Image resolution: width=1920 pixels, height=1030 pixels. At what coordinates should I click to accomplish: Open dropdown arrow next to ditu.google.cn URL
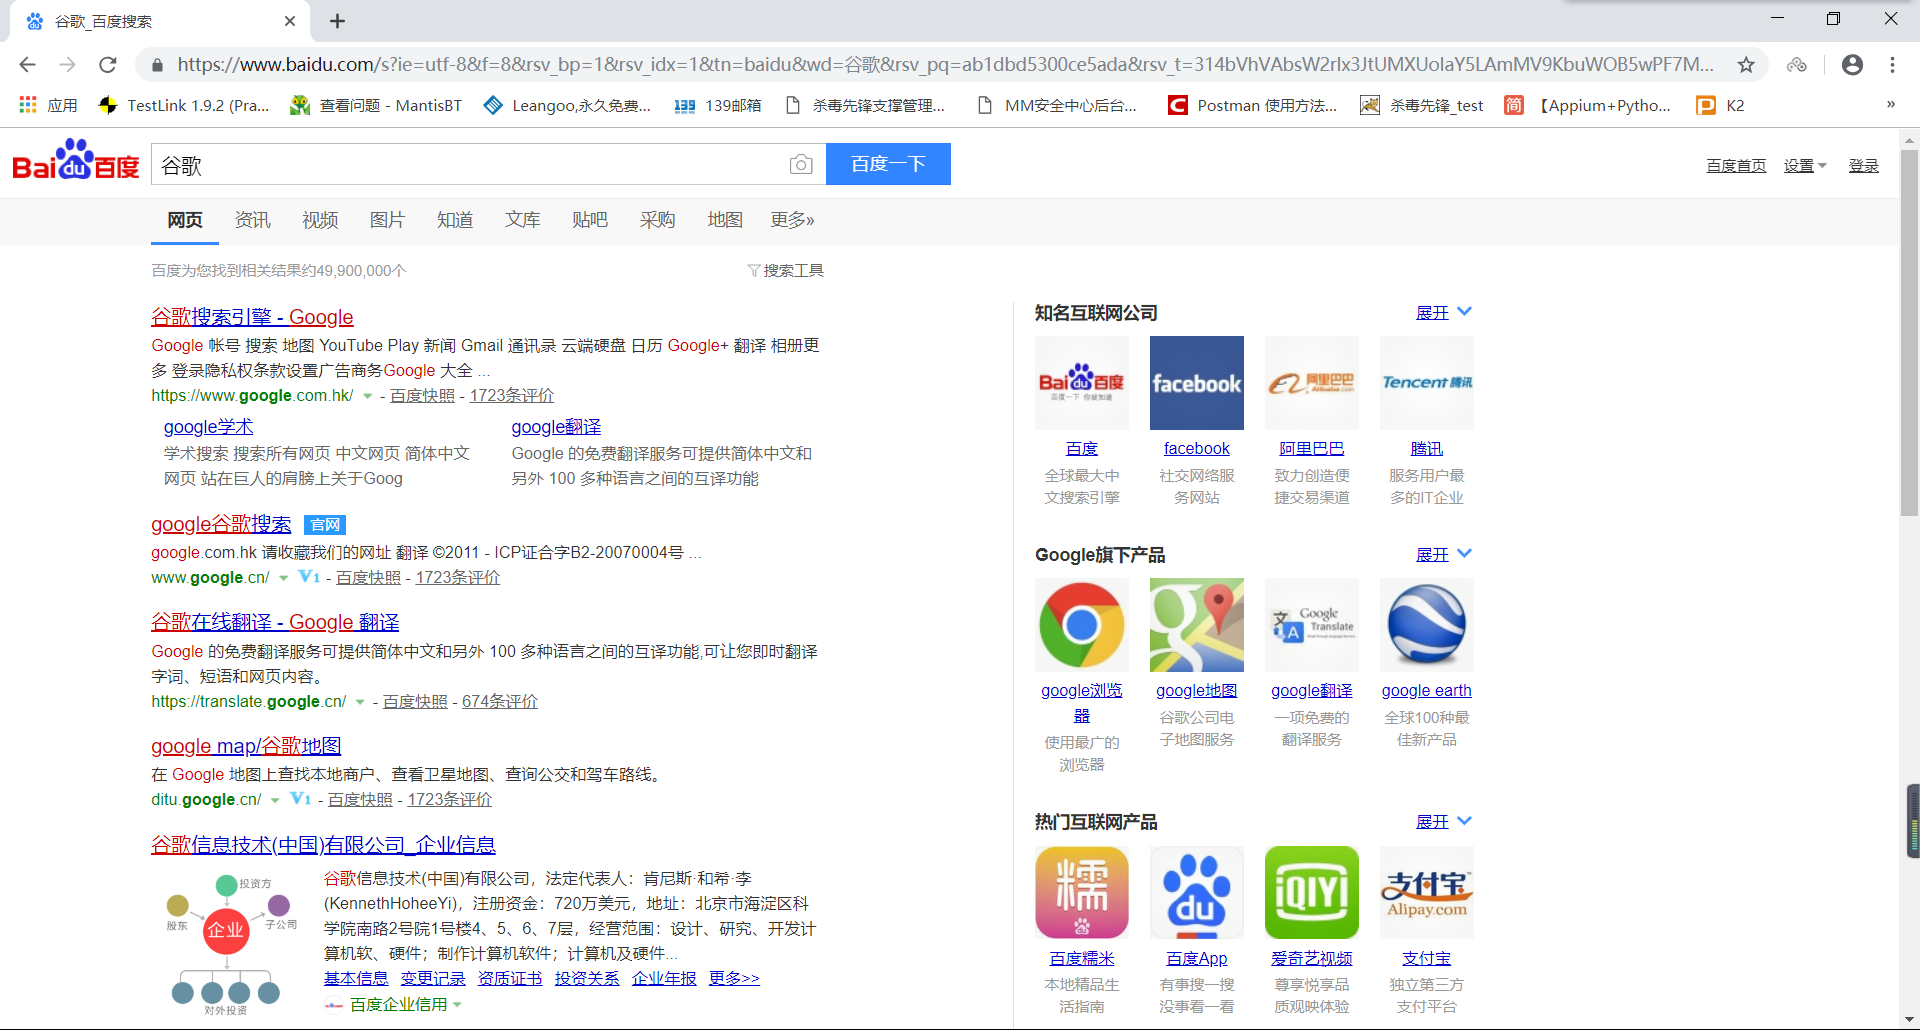(x=275, y=801)
